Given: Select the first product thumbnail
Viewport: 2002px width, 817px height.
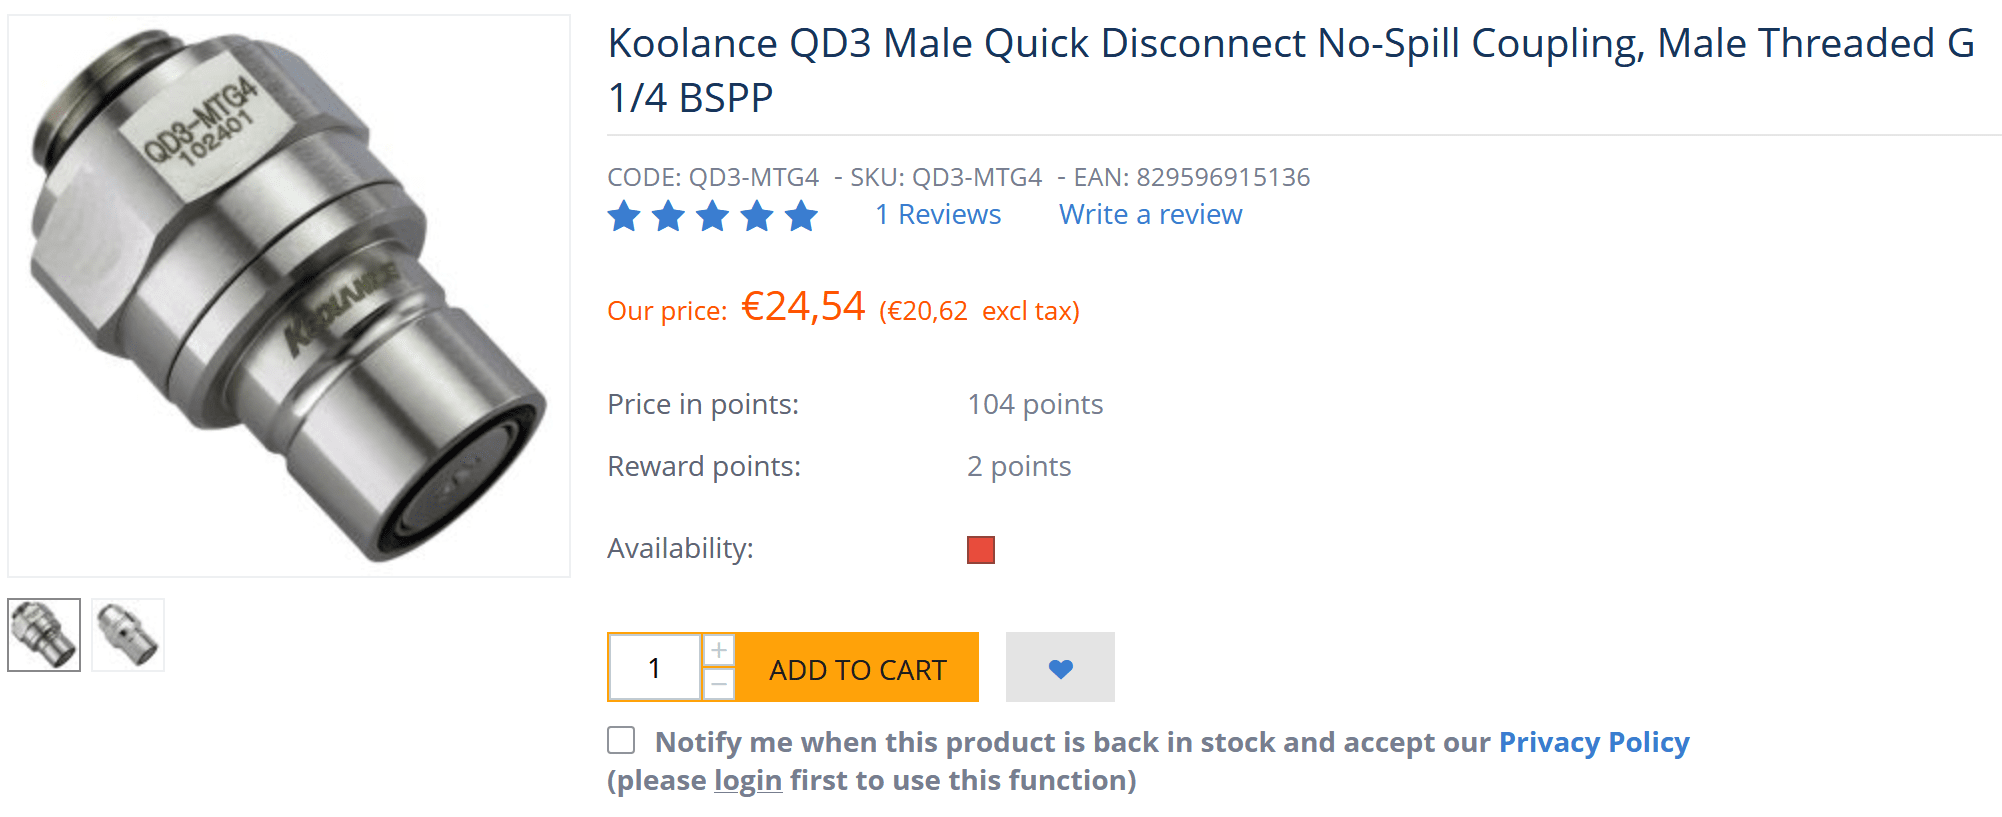Looking at the screenshot, I should point(44,635).
